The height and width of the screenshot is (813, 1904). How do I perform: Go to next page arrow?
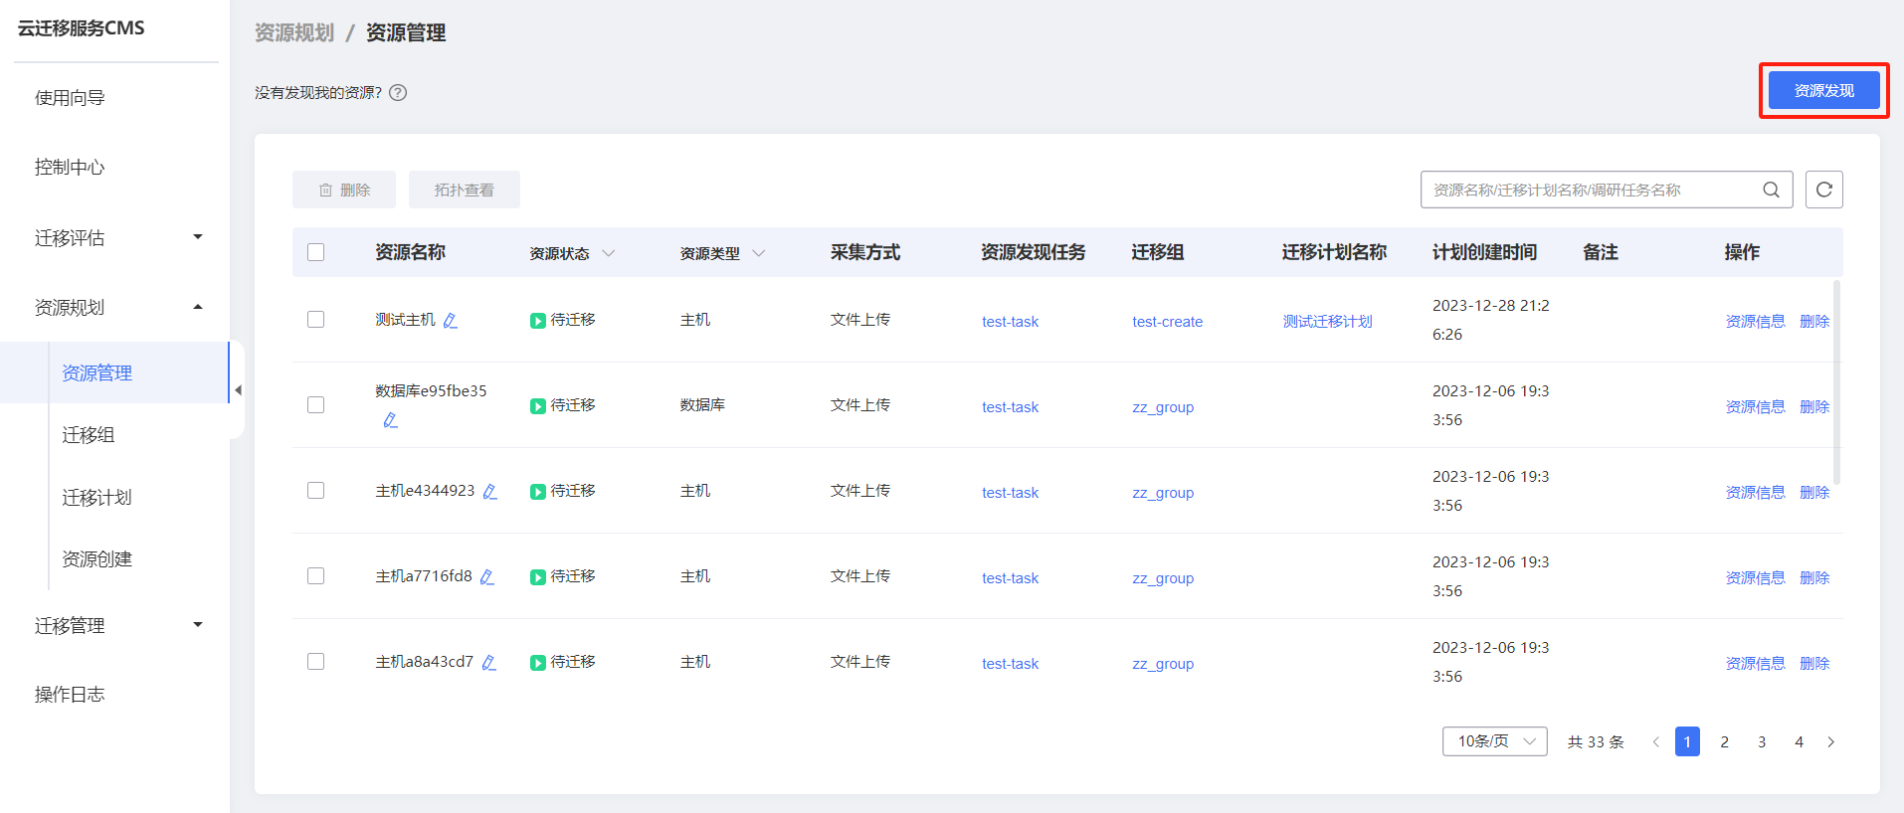tap(1831, 742)
